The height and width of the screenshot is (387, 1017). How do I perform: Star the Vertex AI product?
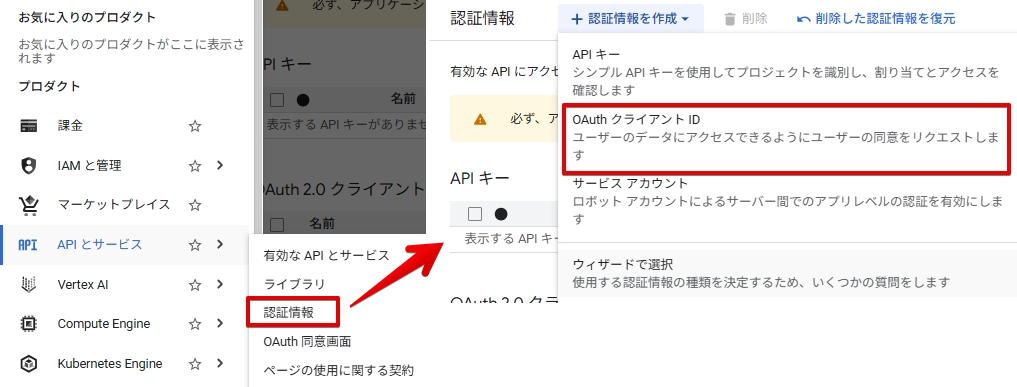pos(195,285)
